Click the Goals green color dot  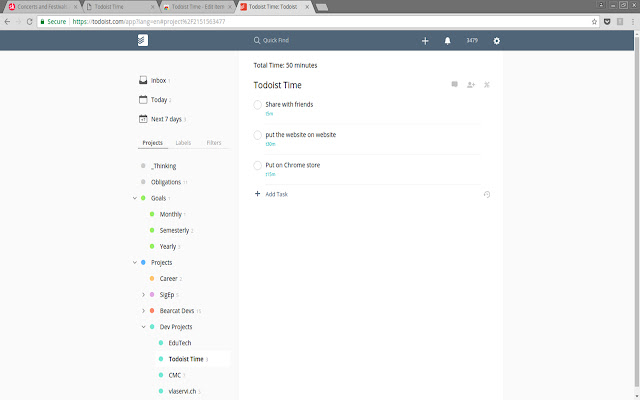tap(143, 198)
